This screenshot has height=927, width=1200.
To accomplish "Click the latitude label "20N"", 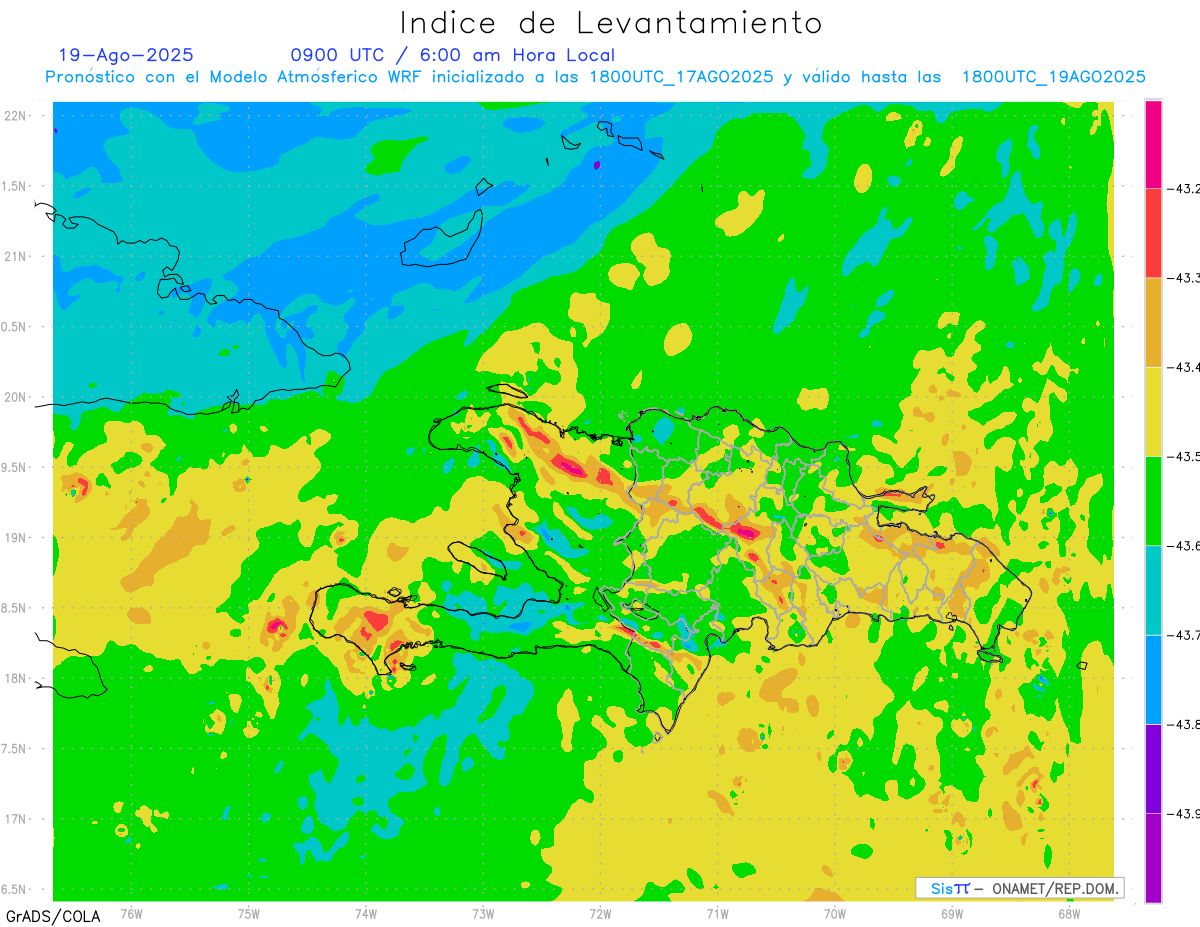I will pyautogui.click(x=17, y=398).
